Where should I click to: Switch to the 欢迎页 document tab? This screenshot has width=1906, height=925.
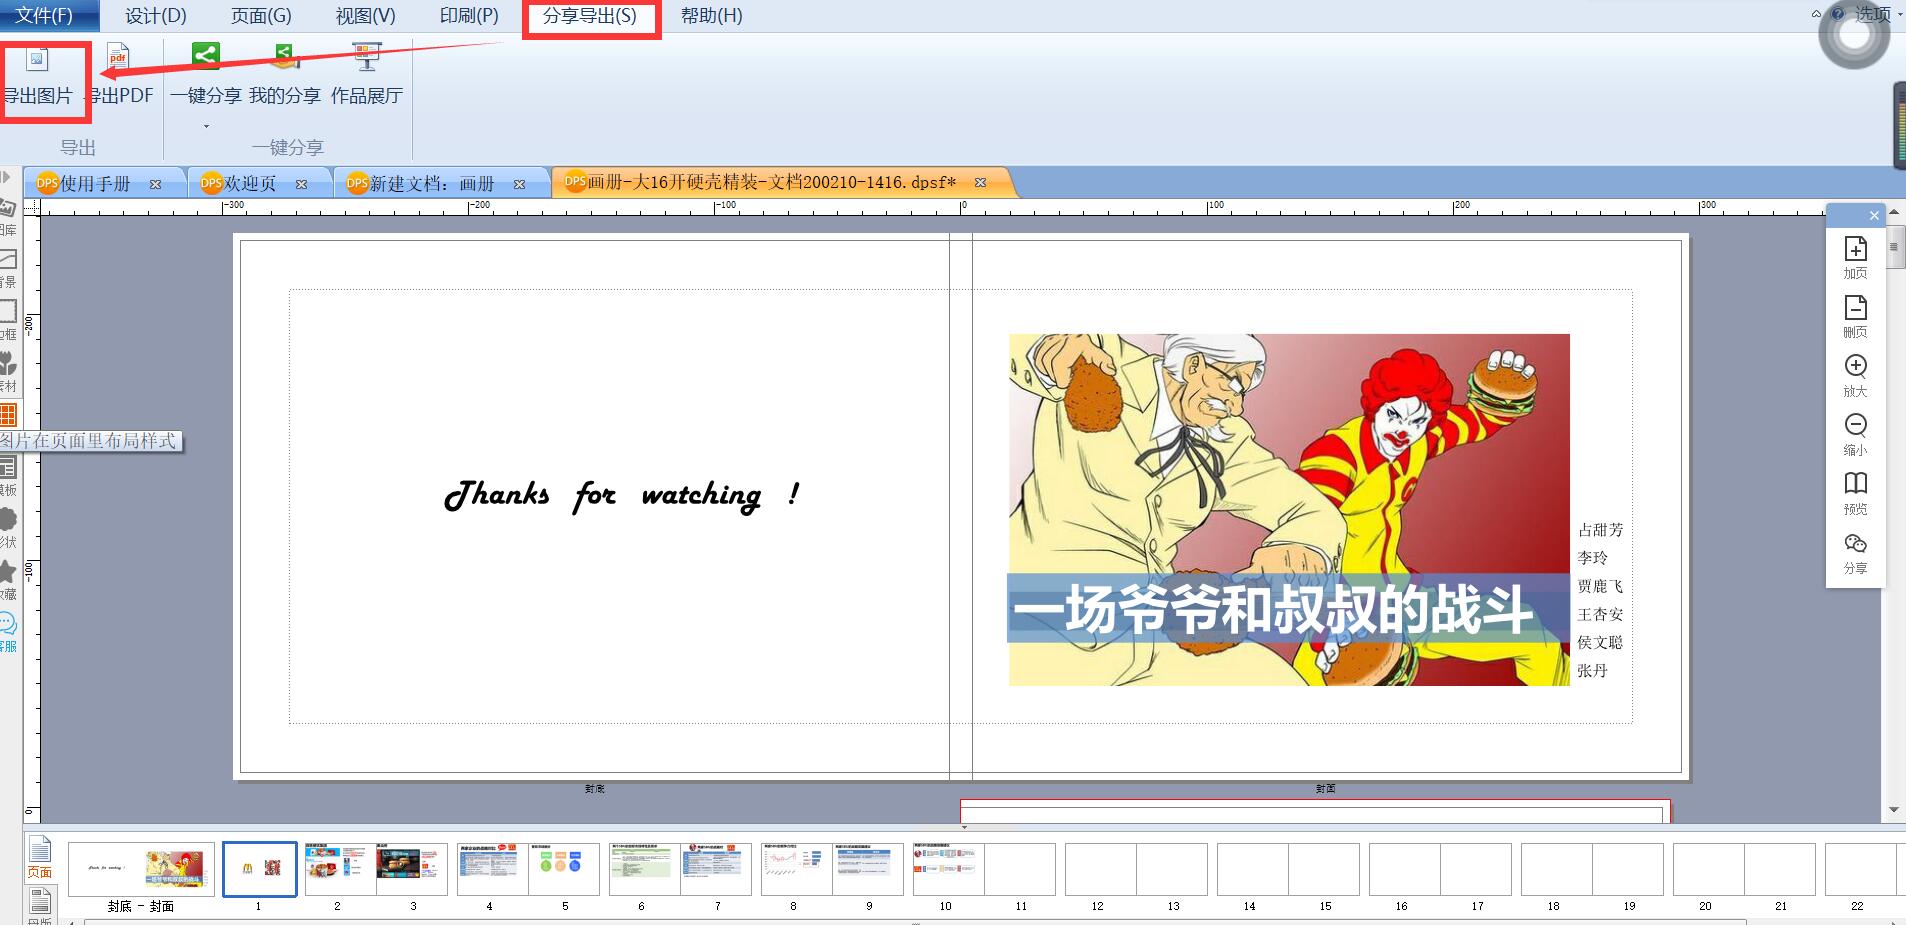coord(250,184)
